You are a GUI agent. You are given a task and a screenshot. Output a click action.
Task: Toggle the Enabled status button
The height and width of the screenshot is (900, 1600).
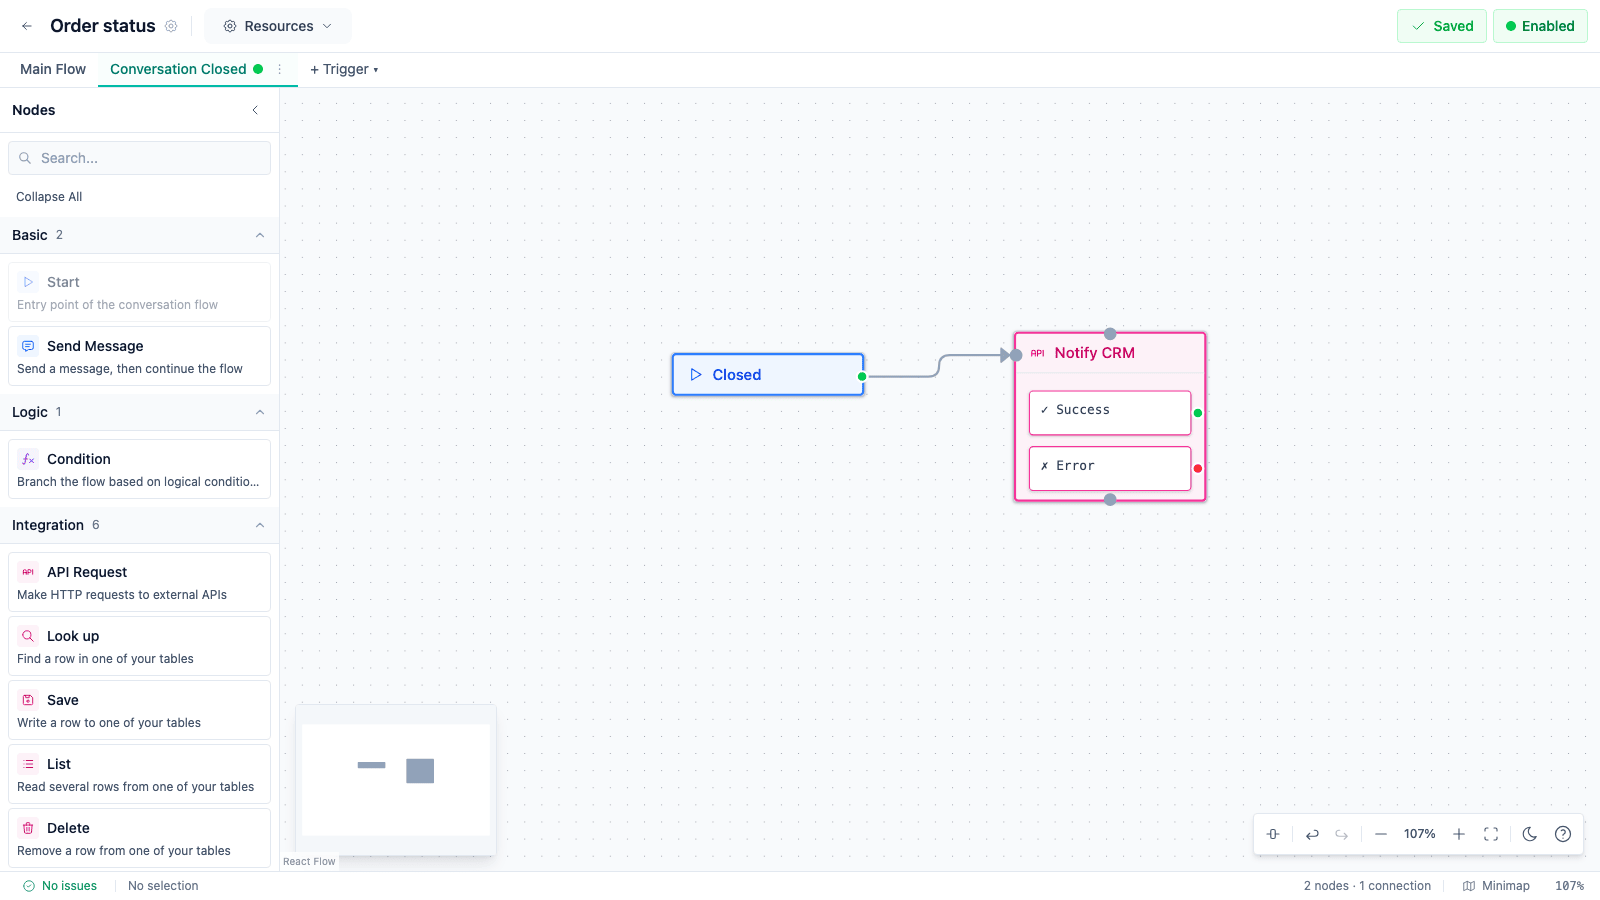[1540, 26]
